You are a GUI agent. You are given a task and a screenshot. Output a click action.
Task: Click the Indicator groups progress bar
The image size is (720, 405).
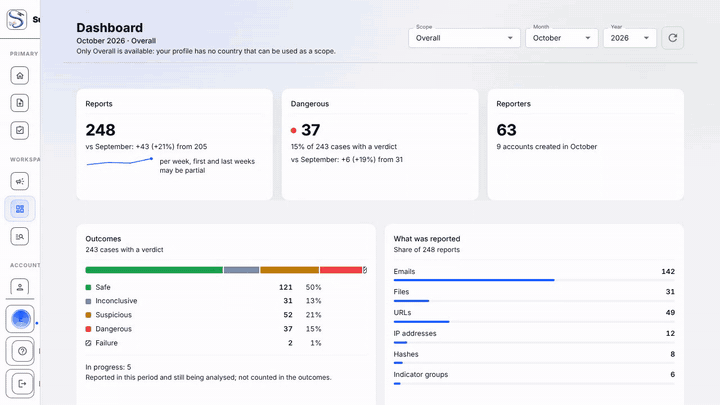534,383
